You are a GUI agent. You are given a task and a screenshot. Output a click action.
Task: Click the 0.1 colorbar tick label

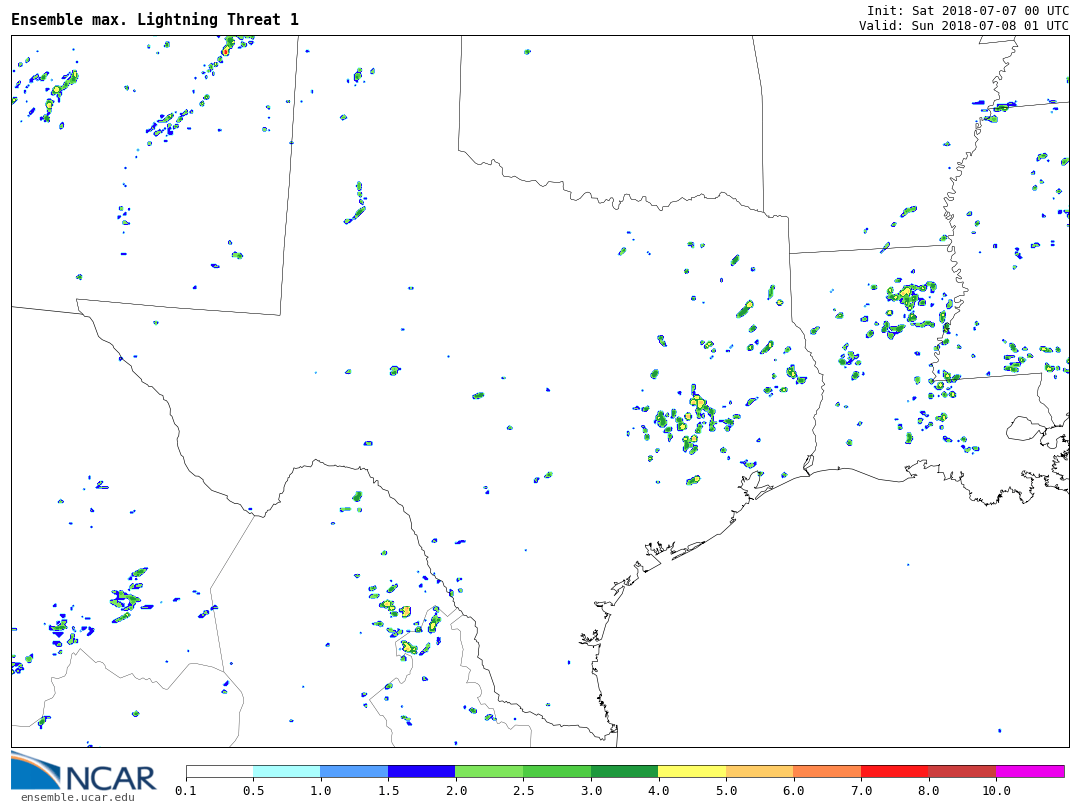186,791
